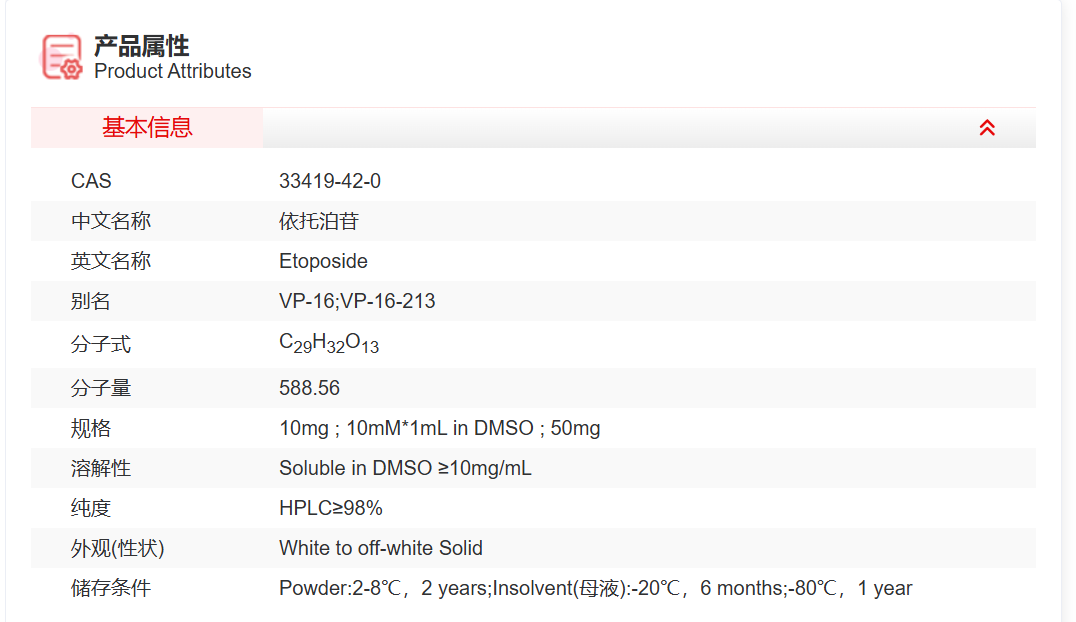Click the 规格 value listing 10mg and 50mg

point(439,428)
